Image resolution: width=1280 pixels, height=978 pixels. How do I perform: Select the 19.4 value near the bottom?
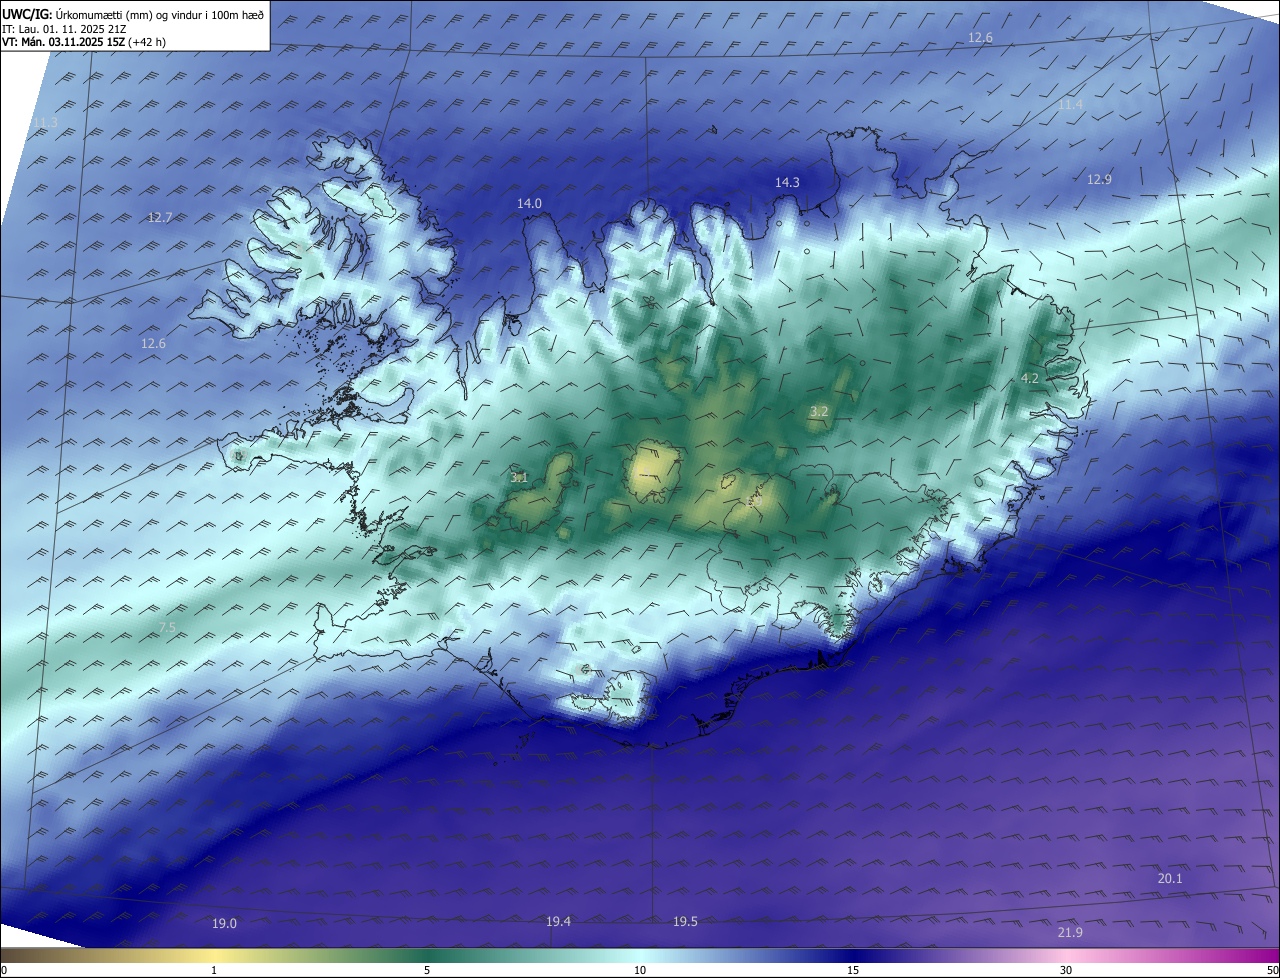[558, 921]
